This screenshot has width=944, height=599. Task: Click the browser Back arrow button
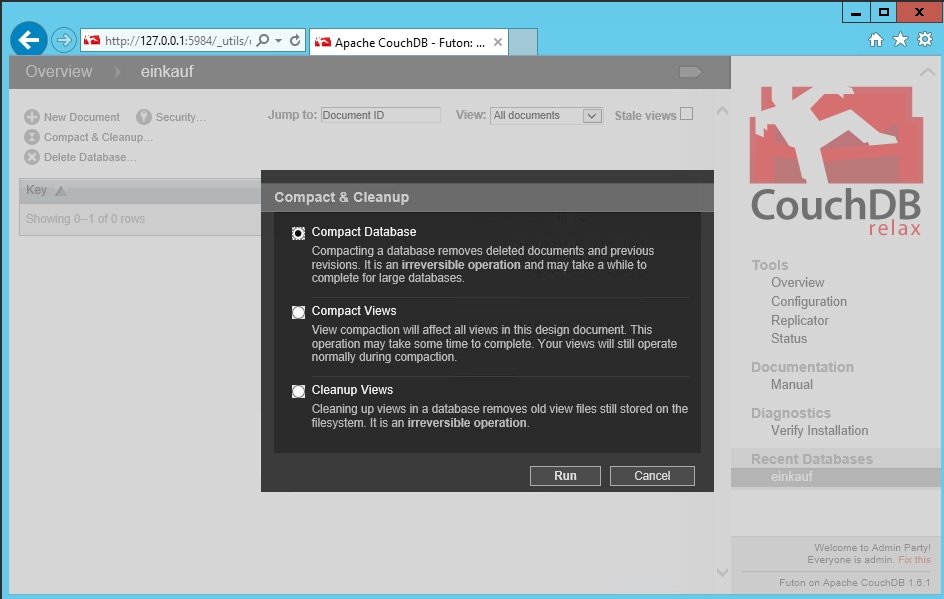[x=30, y=40]
